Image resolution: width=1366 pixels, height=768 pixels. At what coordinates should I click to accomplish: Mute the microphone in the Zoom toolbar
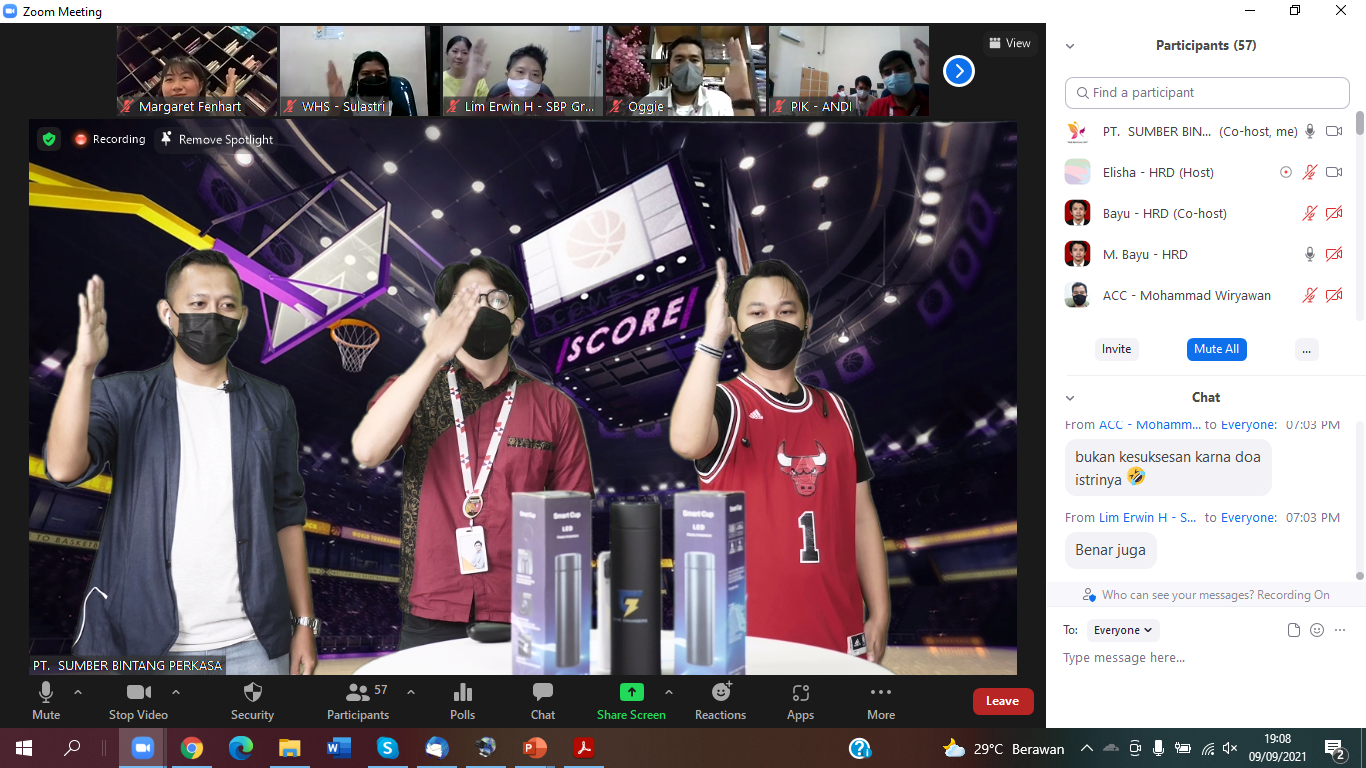pyautogui.click(x=46, y=700)
